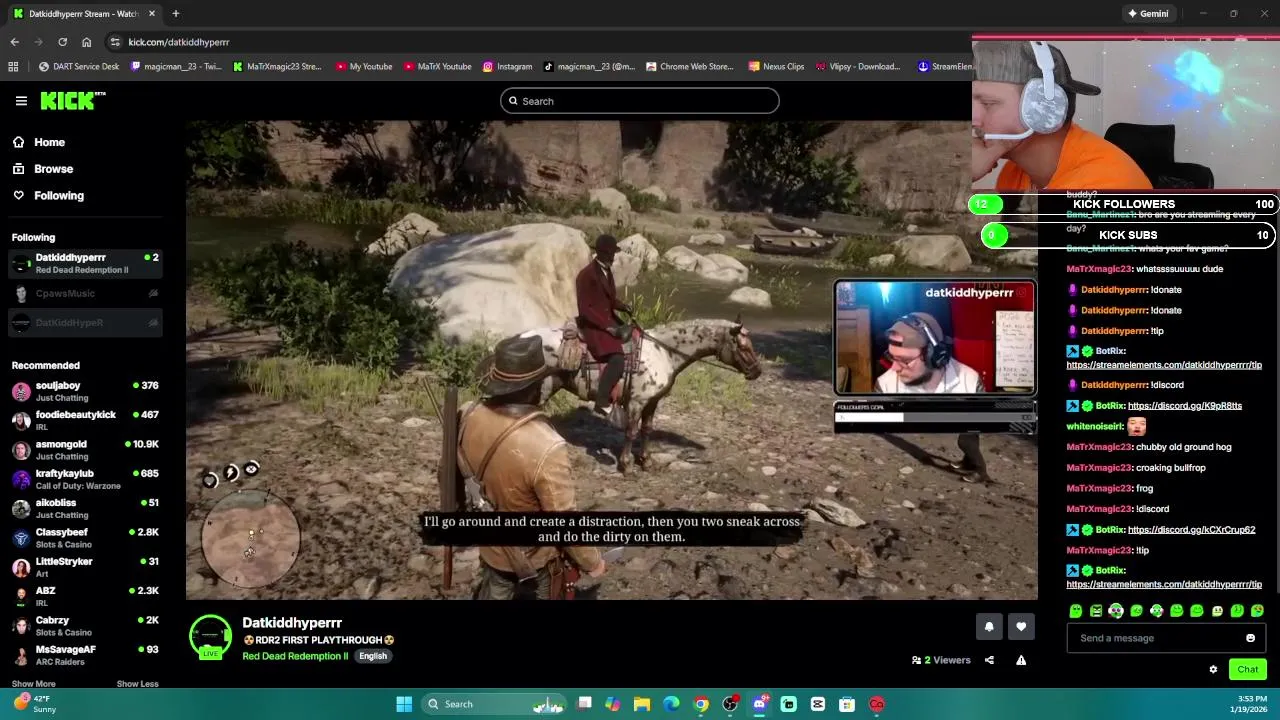The width and height of the screenshot is (1280, 720).
Task: Open chat settings gear
Action: [1213, 670]
